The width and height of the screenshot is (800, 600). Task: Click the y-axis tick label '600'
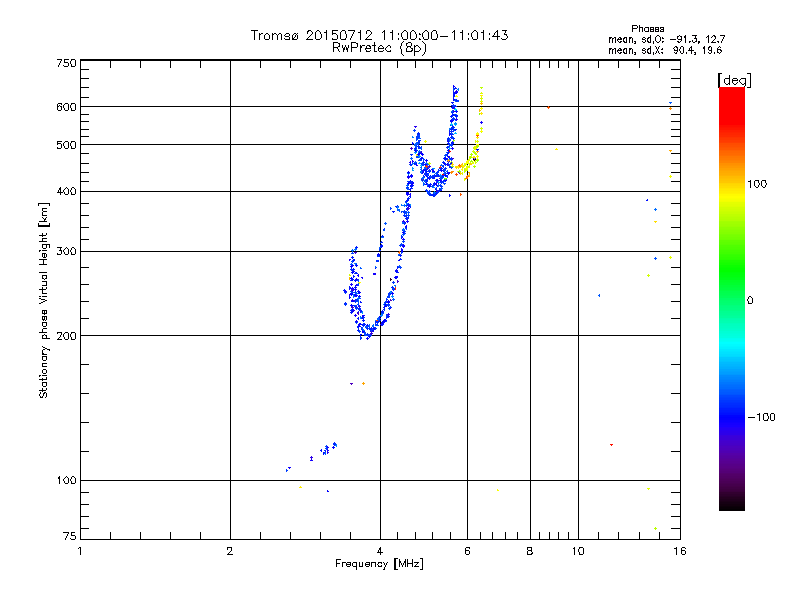(x=66, y=107)
